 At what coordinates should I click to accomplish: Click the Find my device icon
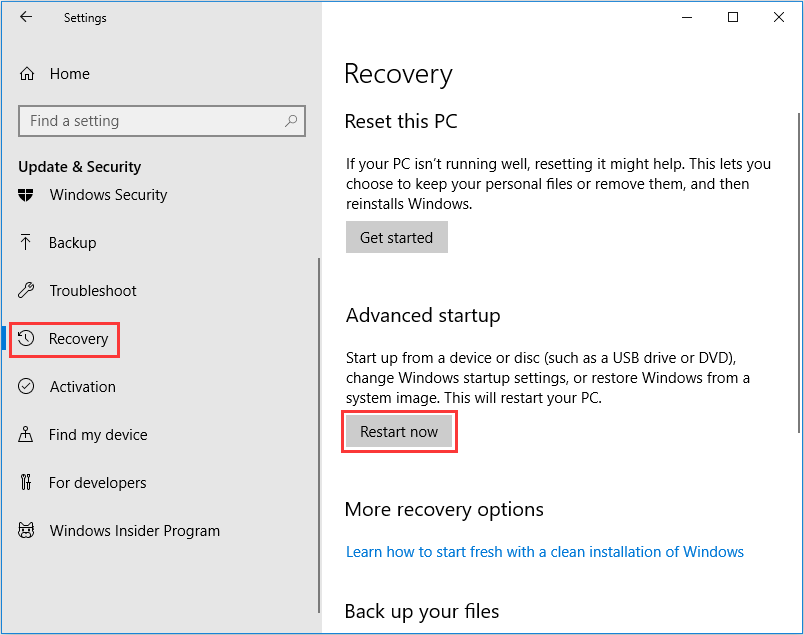click(28, 435)
